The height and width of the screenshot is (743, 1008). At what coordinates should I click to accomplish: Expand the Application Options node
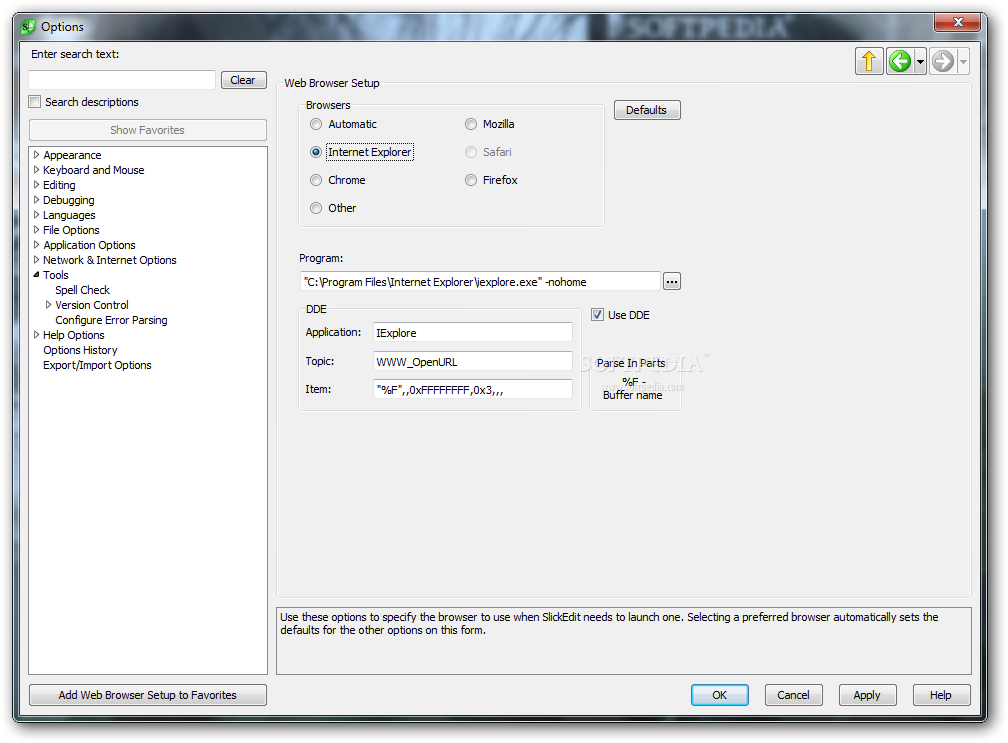point(37,245)
